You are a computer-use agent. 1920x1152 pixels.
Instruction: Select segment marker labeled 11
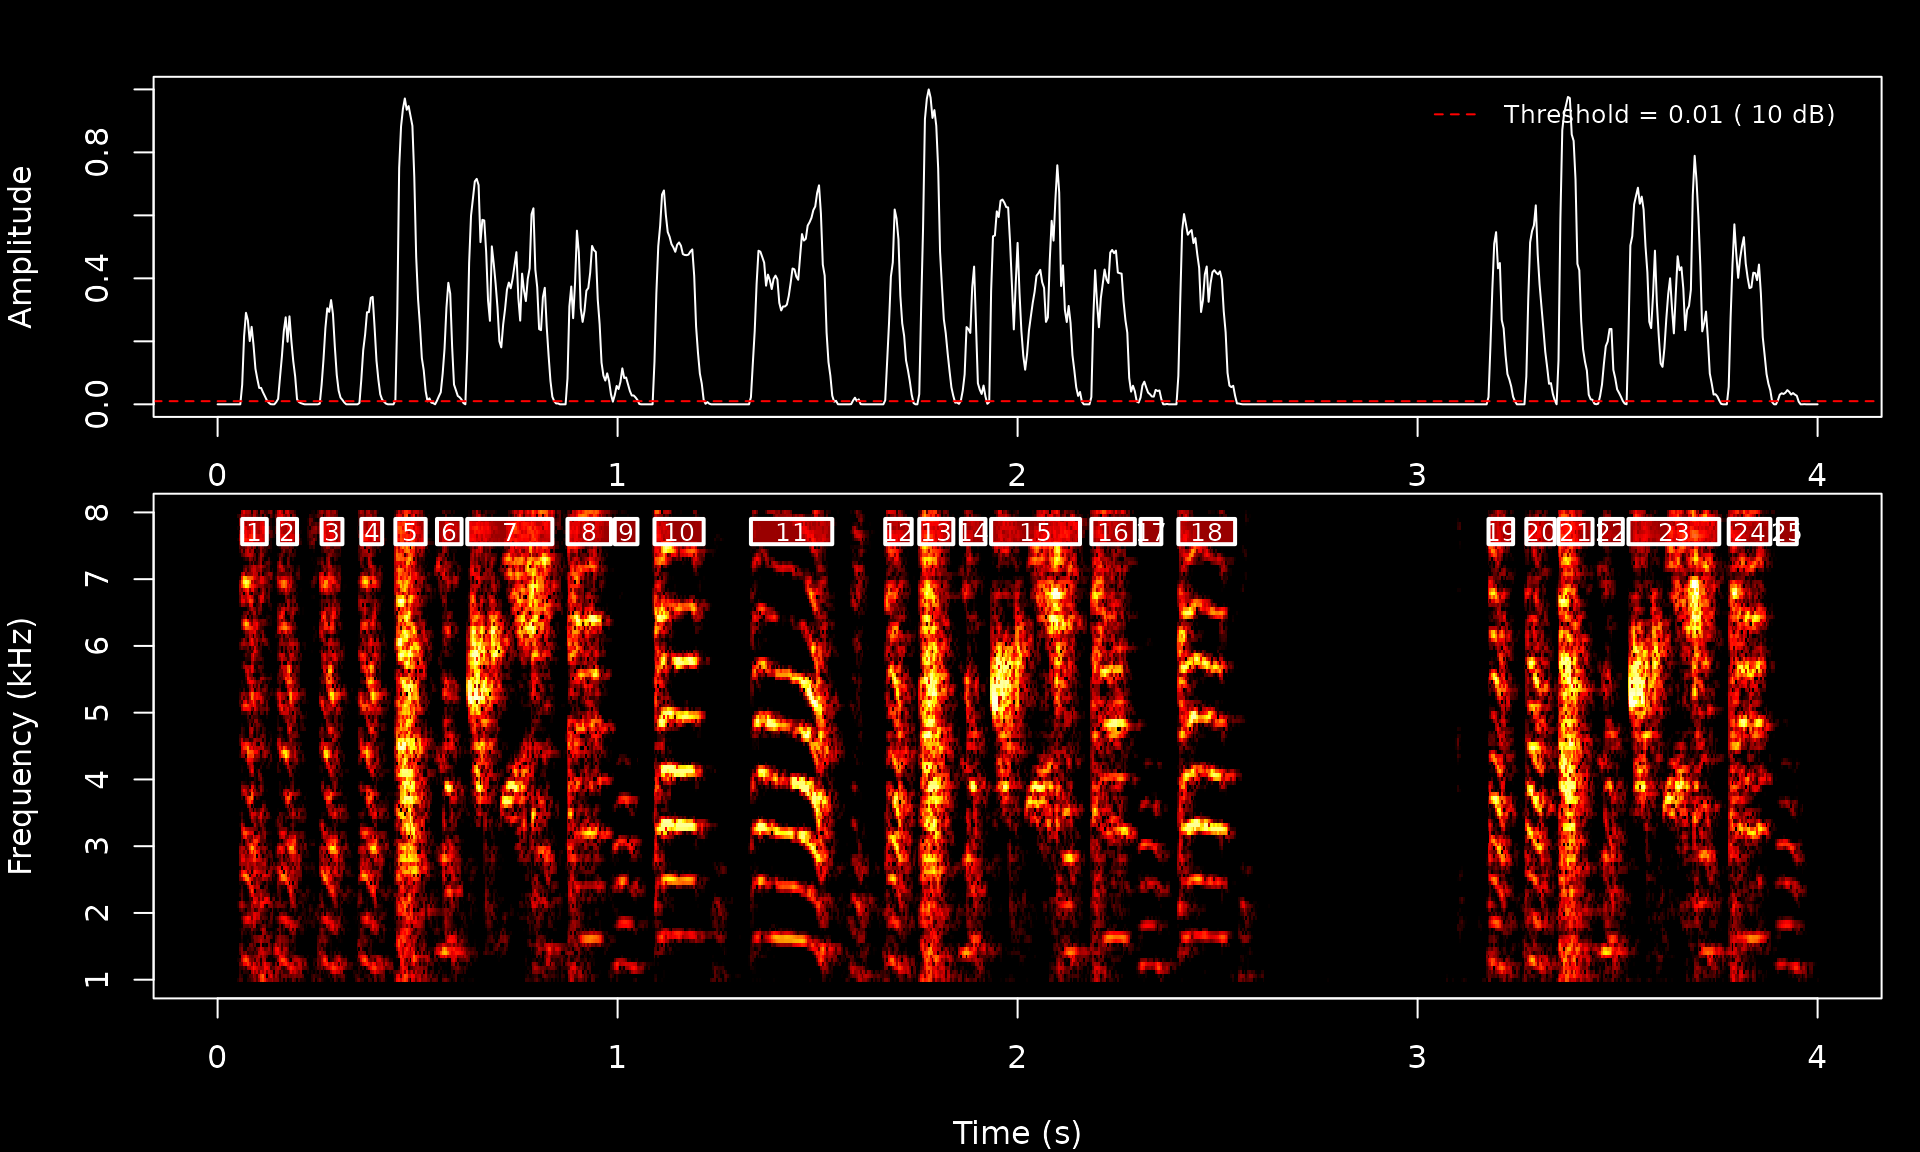pyautogui.click(x=791, y=532)
